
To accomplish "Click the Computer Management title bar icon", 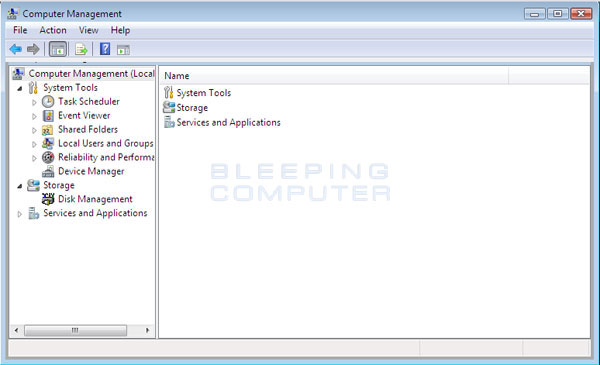I will (13, 13).
